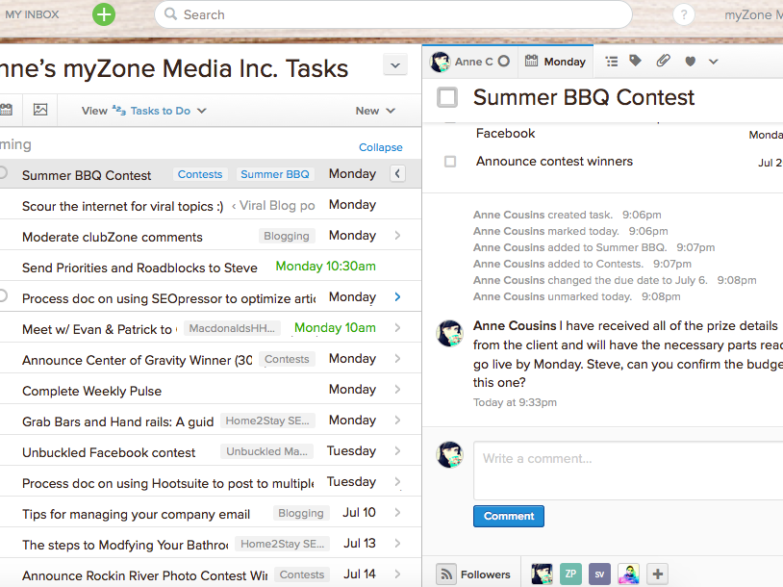783x587 pixels.
Task: Open Blogging tag on Moderate clubZone comments
Action: point(287,236)
